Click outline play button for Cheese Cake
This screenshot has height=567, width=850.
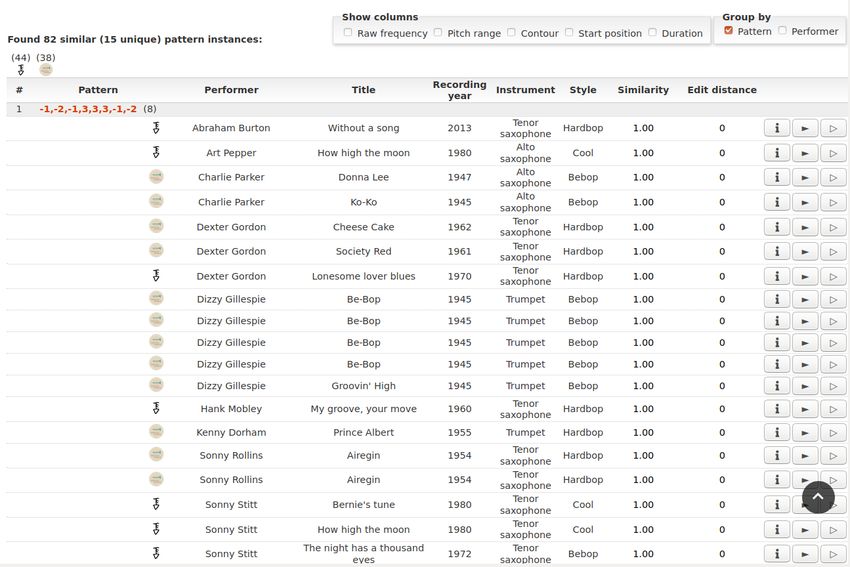click(x=833, y=228)
